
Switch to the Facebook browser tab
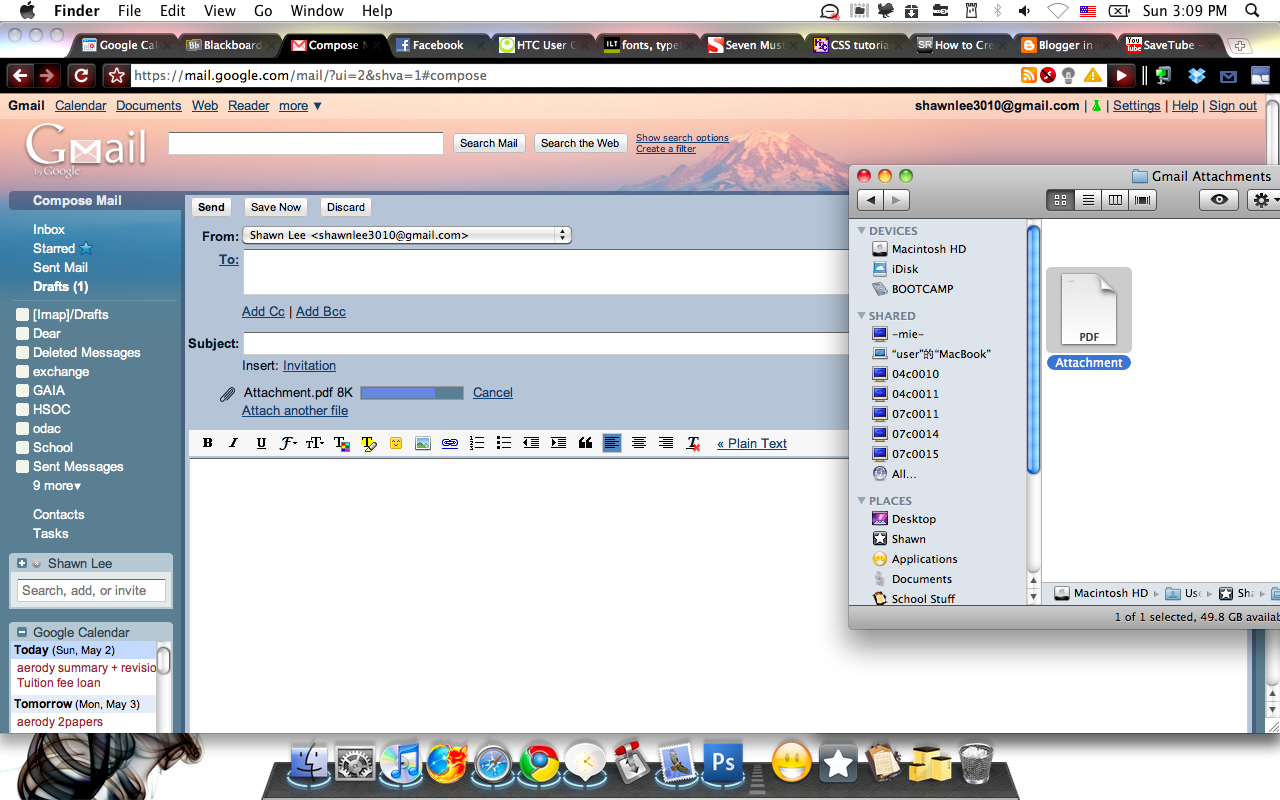(438, 44)
